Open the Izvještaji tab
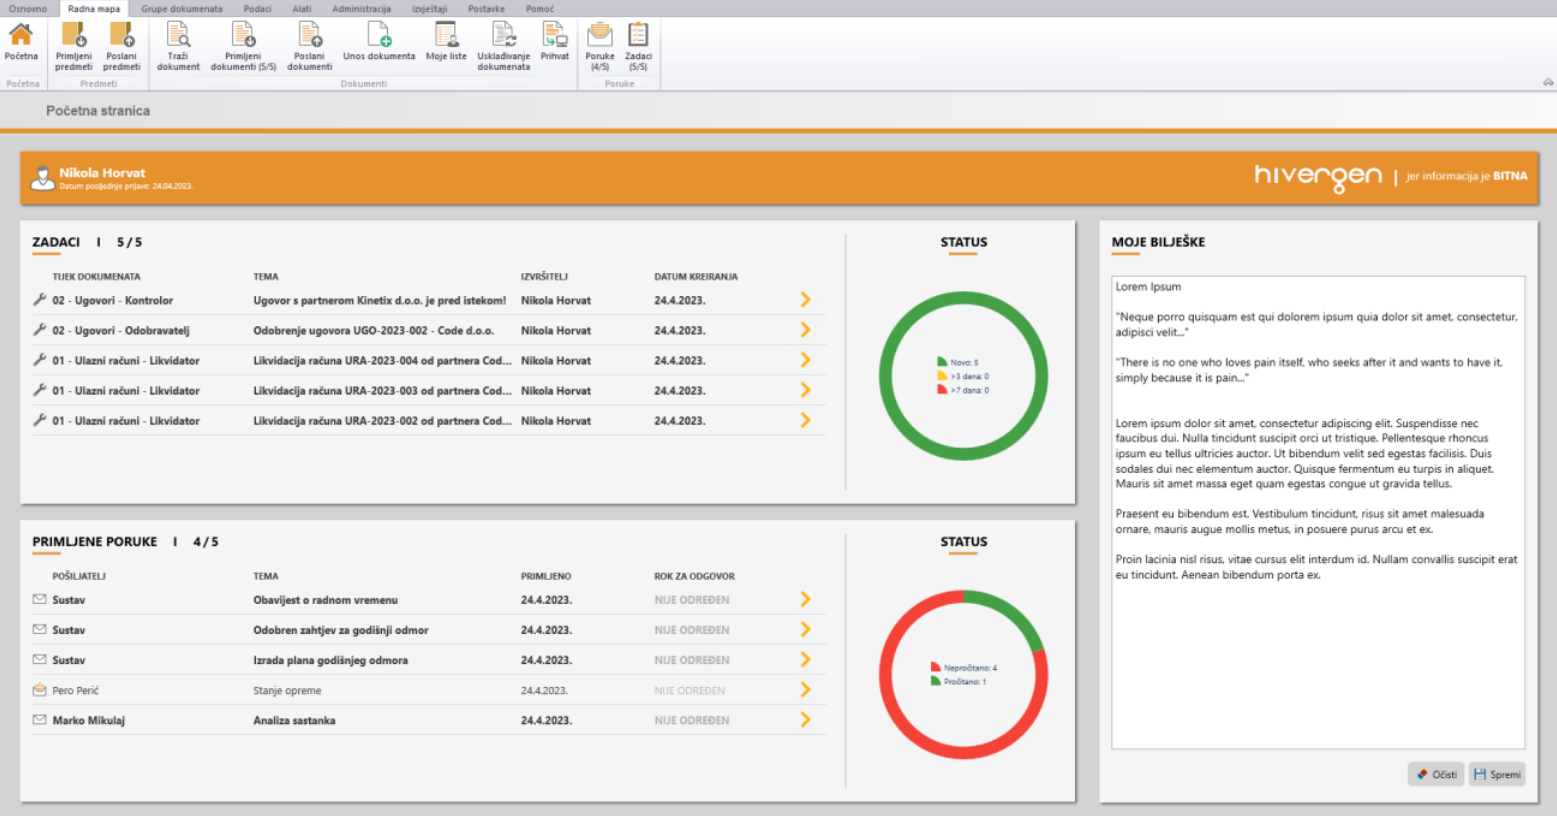 (x=430, y=9)
